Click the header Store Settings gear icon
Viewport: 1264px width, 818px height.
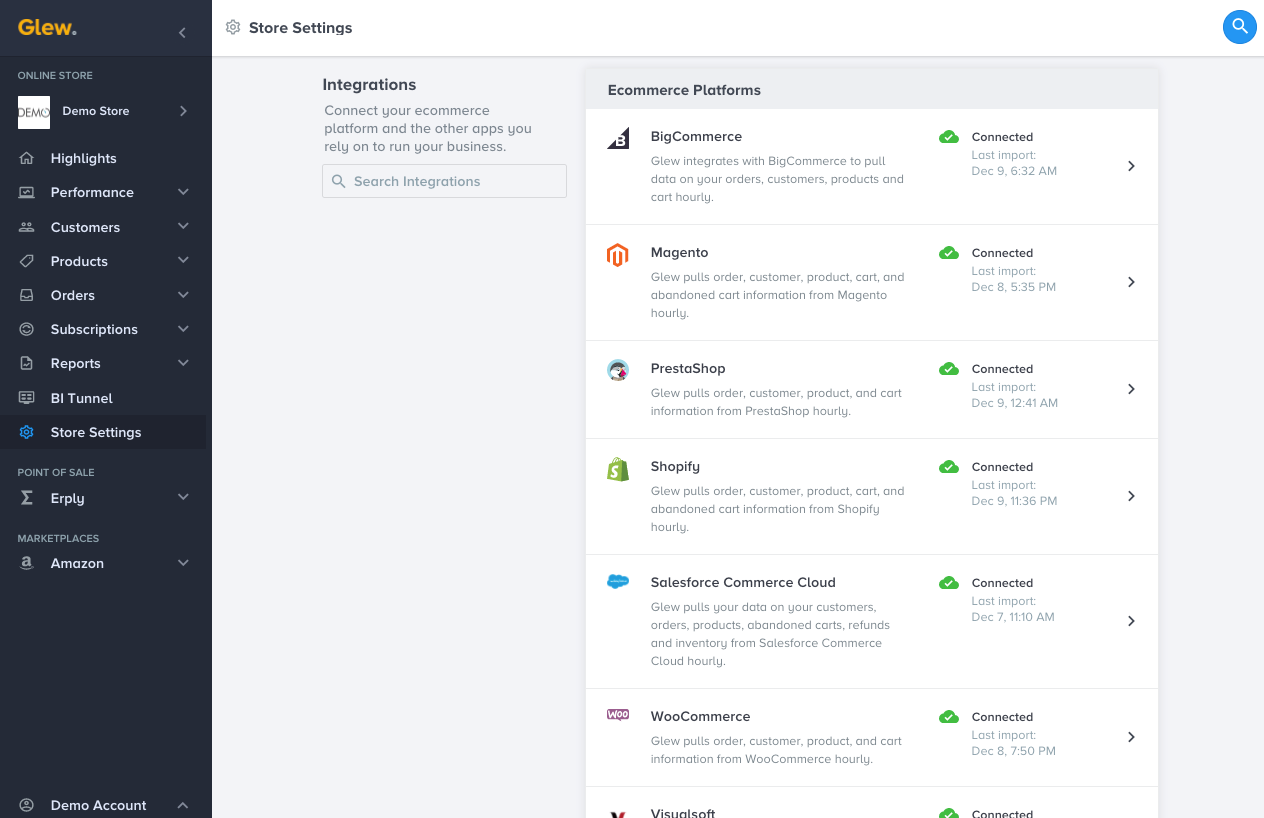click(x=233, y=27)
